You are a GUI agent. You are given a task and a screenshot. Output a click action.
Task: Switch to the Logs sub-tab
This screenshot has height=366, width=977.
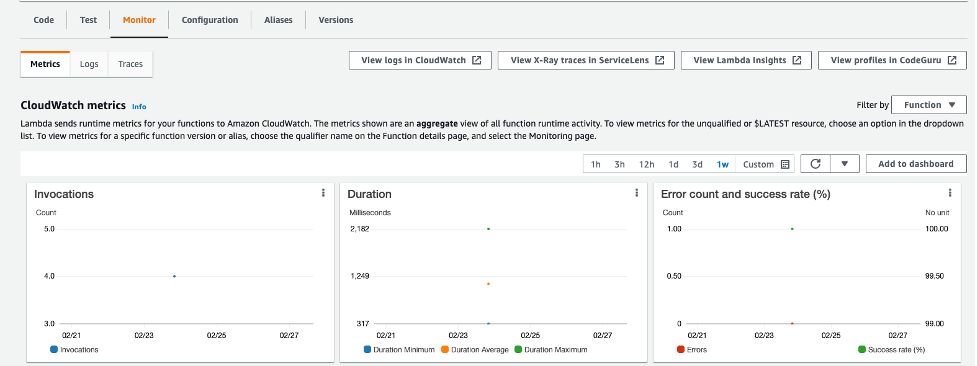click(x=89, y=64)
